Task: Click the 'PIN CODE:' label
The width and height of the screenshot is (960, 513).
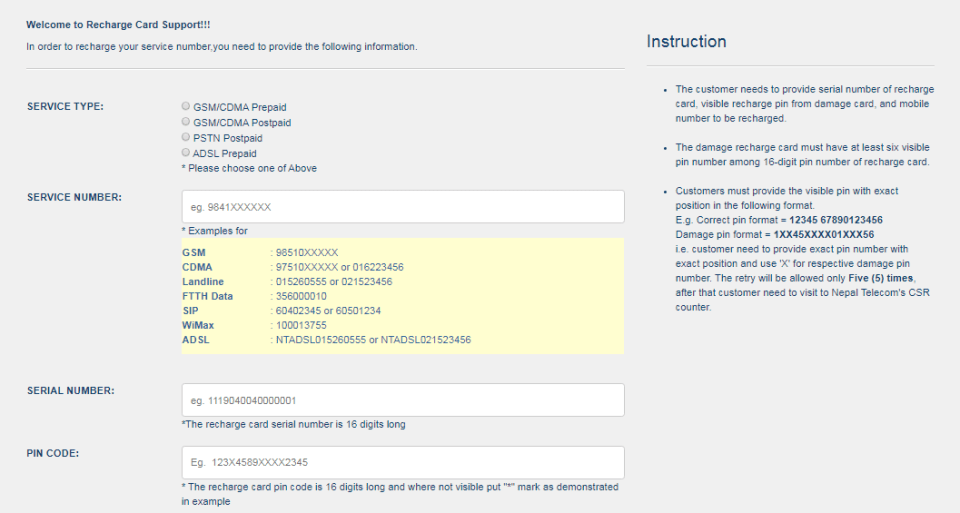Action: pos(53,454)
